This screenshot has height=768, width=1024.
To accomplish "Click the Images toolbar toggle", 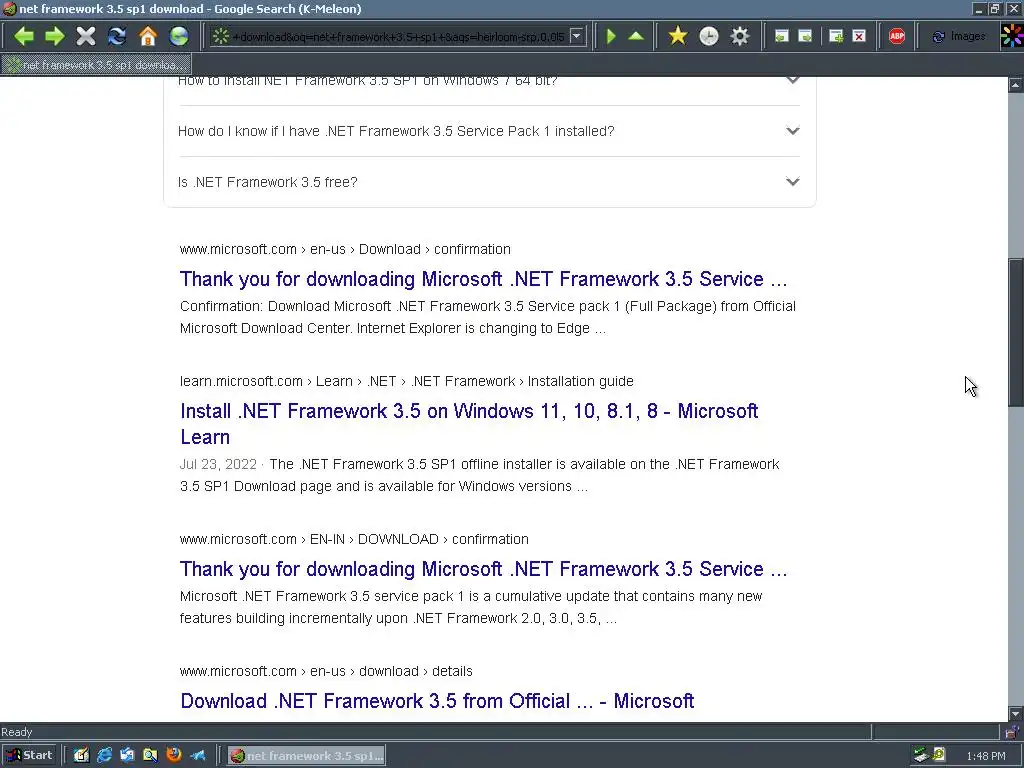I will point(959,37).
